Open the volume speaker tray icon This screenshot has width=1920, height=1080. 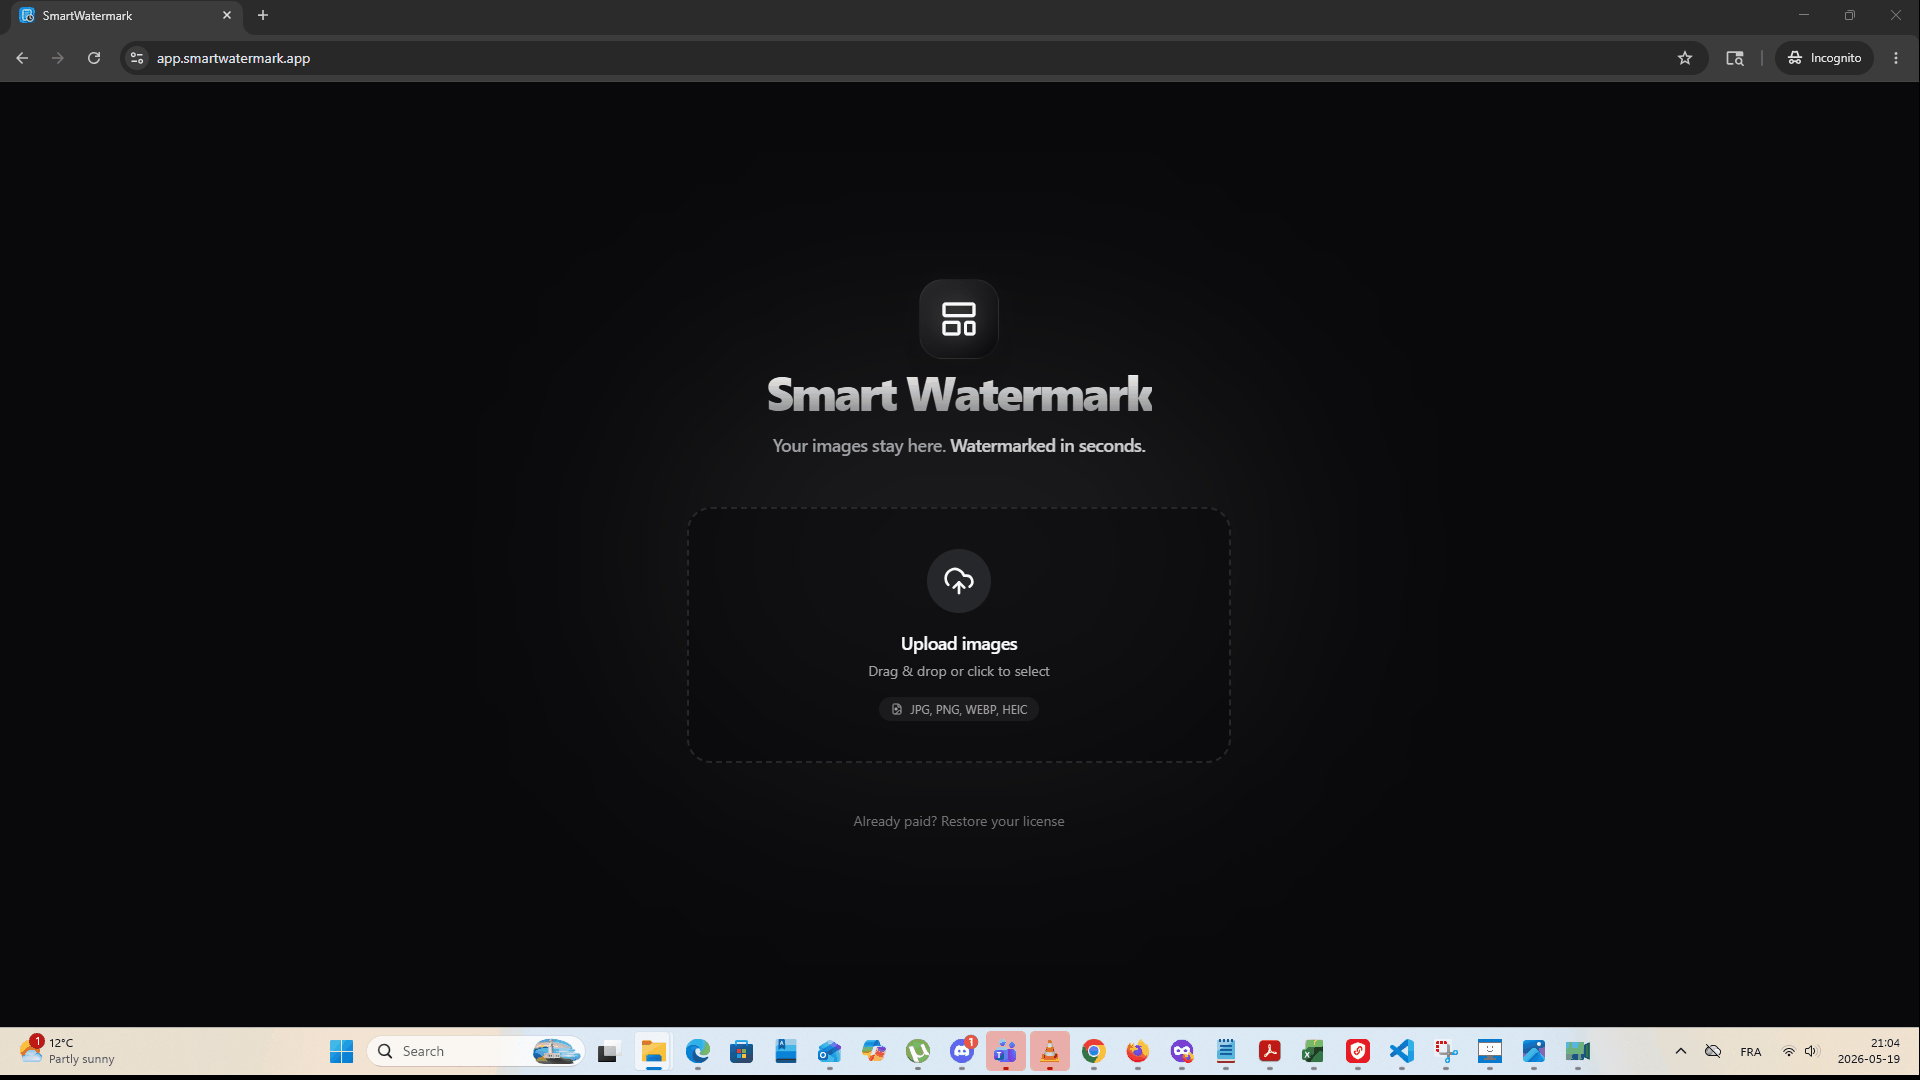(x=1811, y=1052)
